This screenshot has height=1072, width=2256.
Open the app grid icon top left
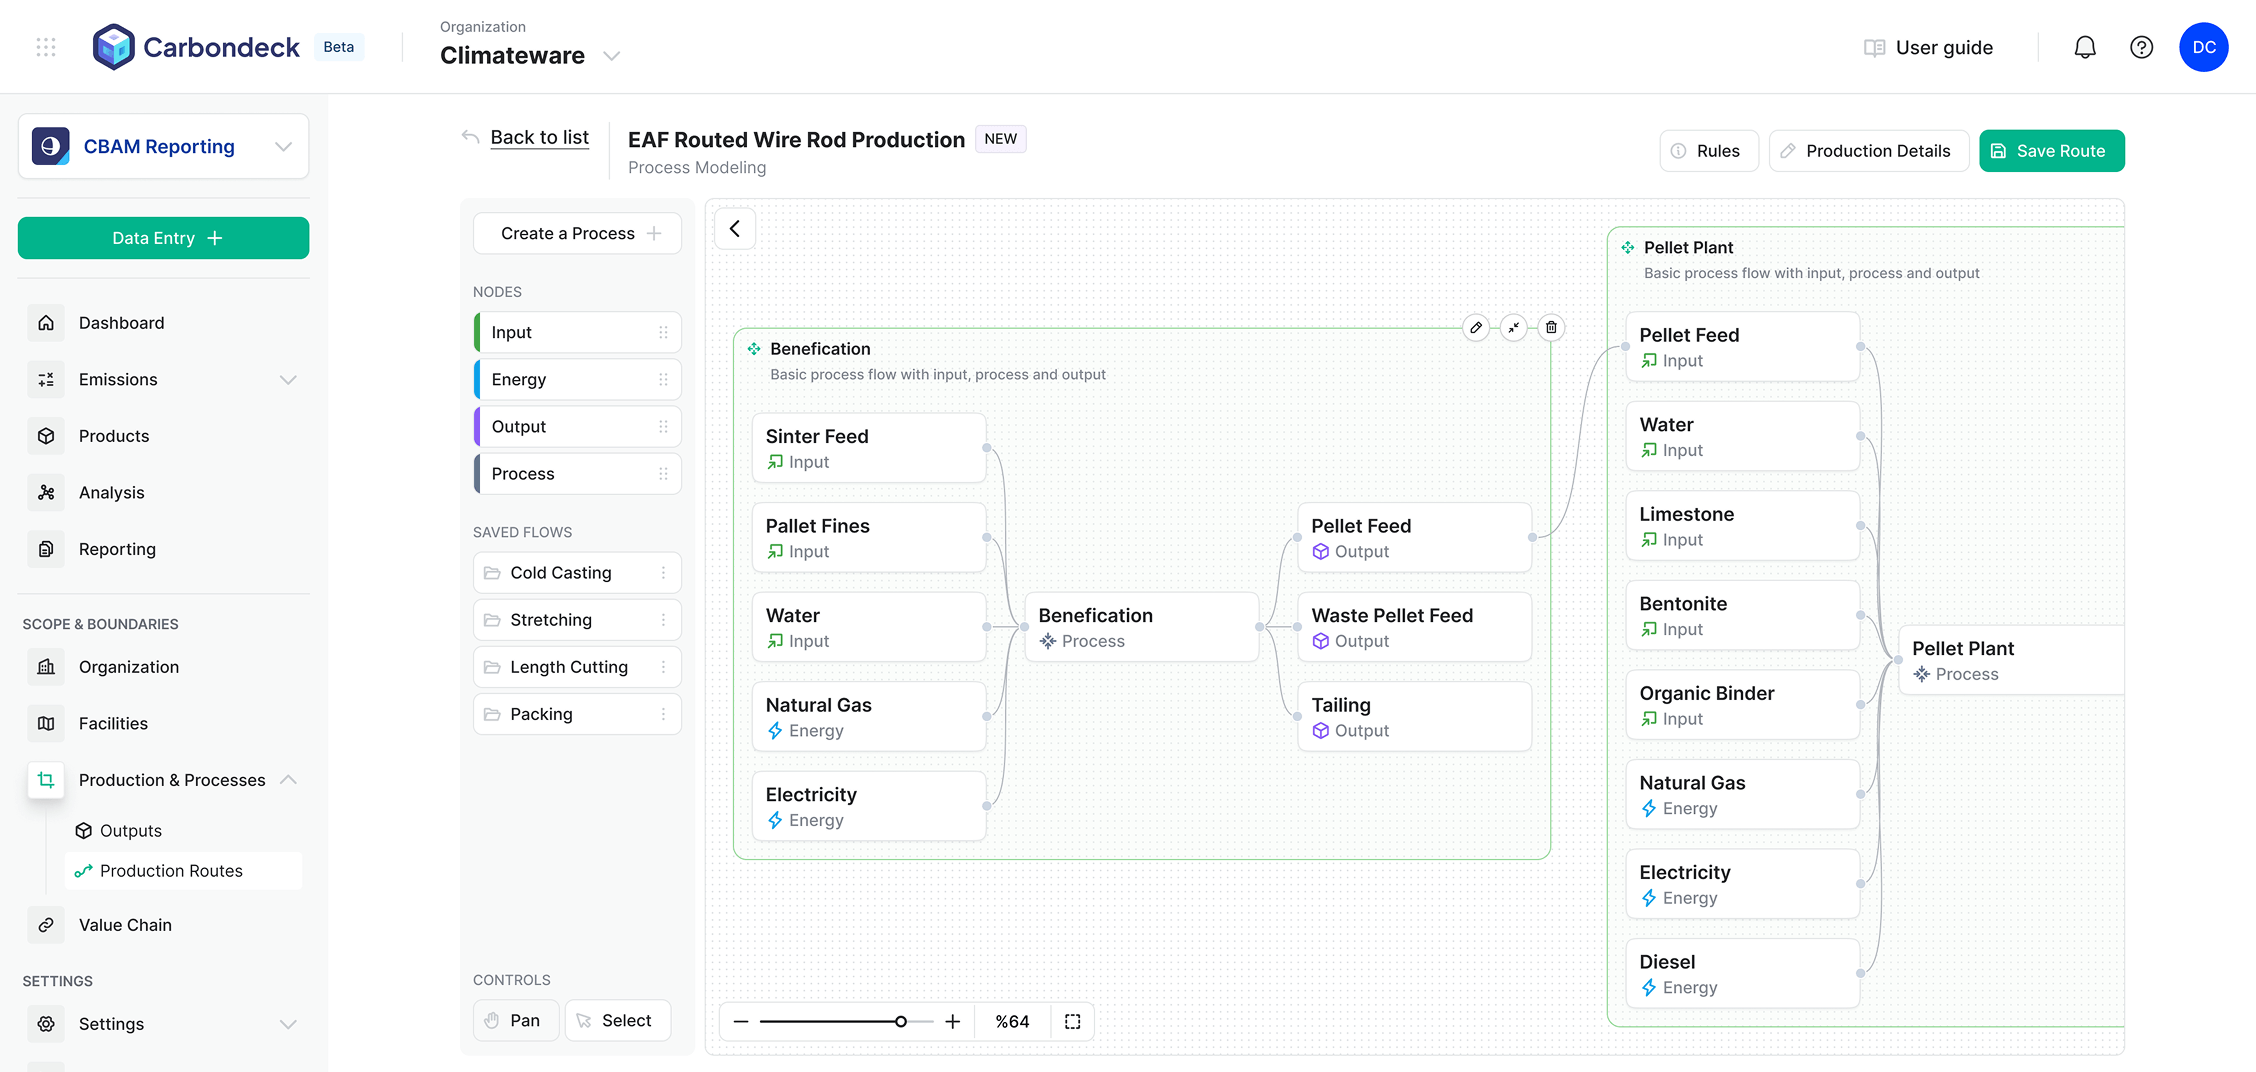coord(45,46)
